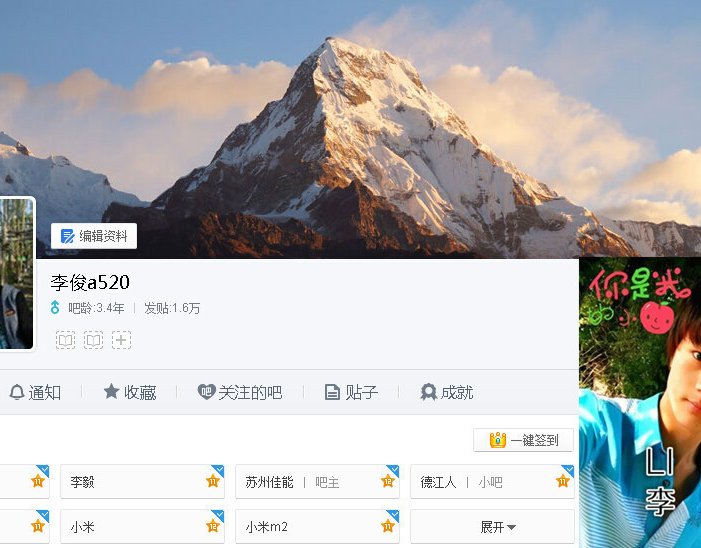This screenshot has width=701, height=548.
Task: Click the document icon beside 贴子
Action: (332, 392)
